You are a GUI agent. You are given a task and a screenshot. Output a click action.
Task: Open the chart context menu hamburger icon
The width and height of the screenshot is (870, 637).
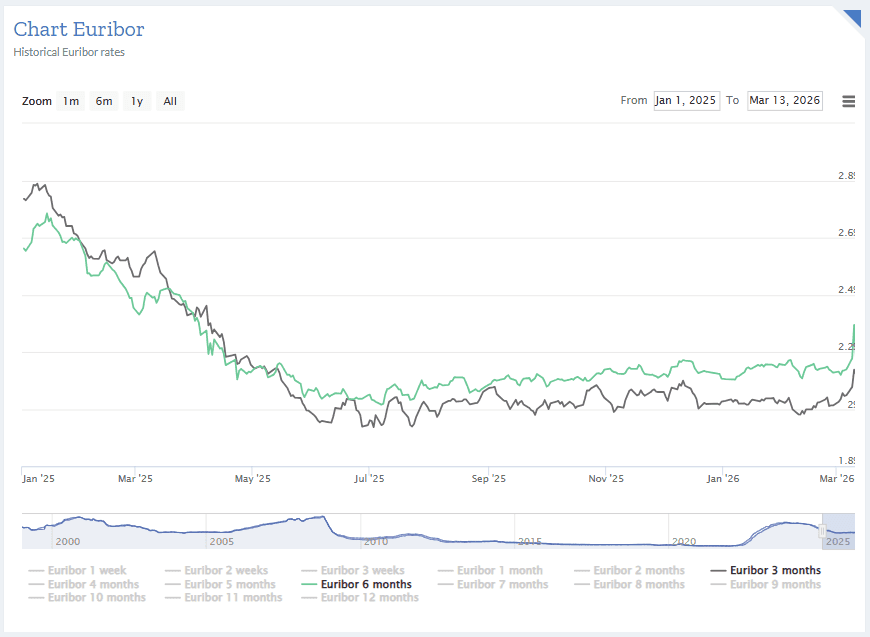(848, 101)
